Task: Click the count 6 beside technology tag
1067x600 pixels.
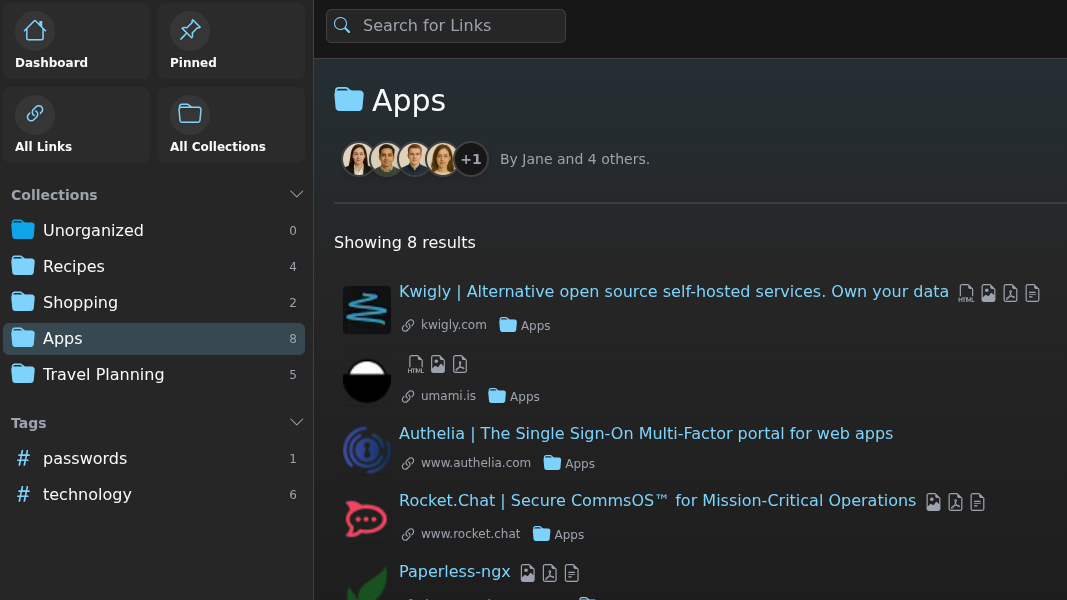Action: [x=293, y=495]
